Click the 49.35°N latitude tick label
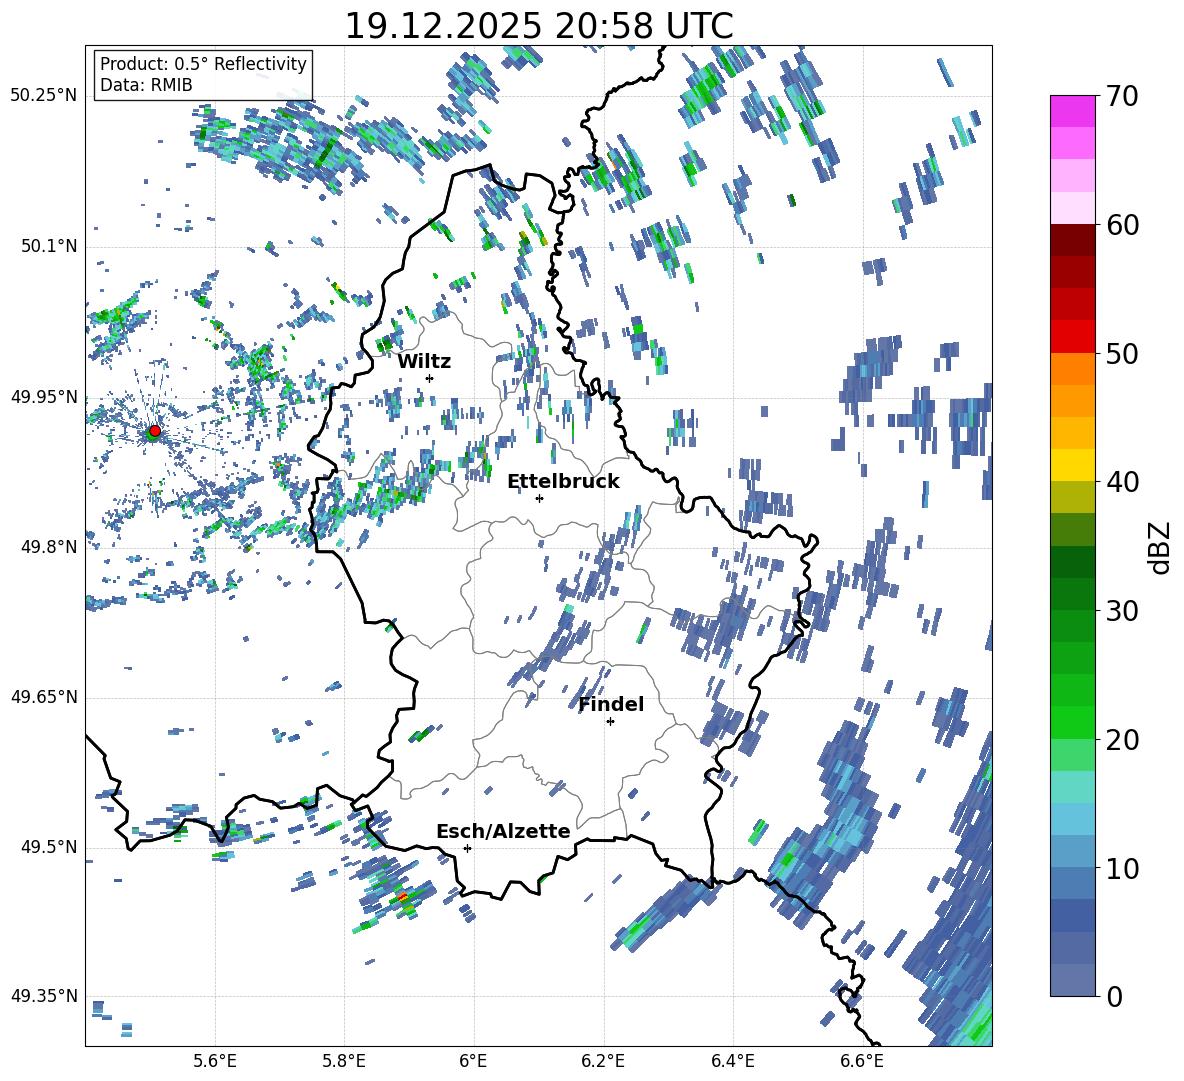The image size is (1184, 1081). coord(43,996)
